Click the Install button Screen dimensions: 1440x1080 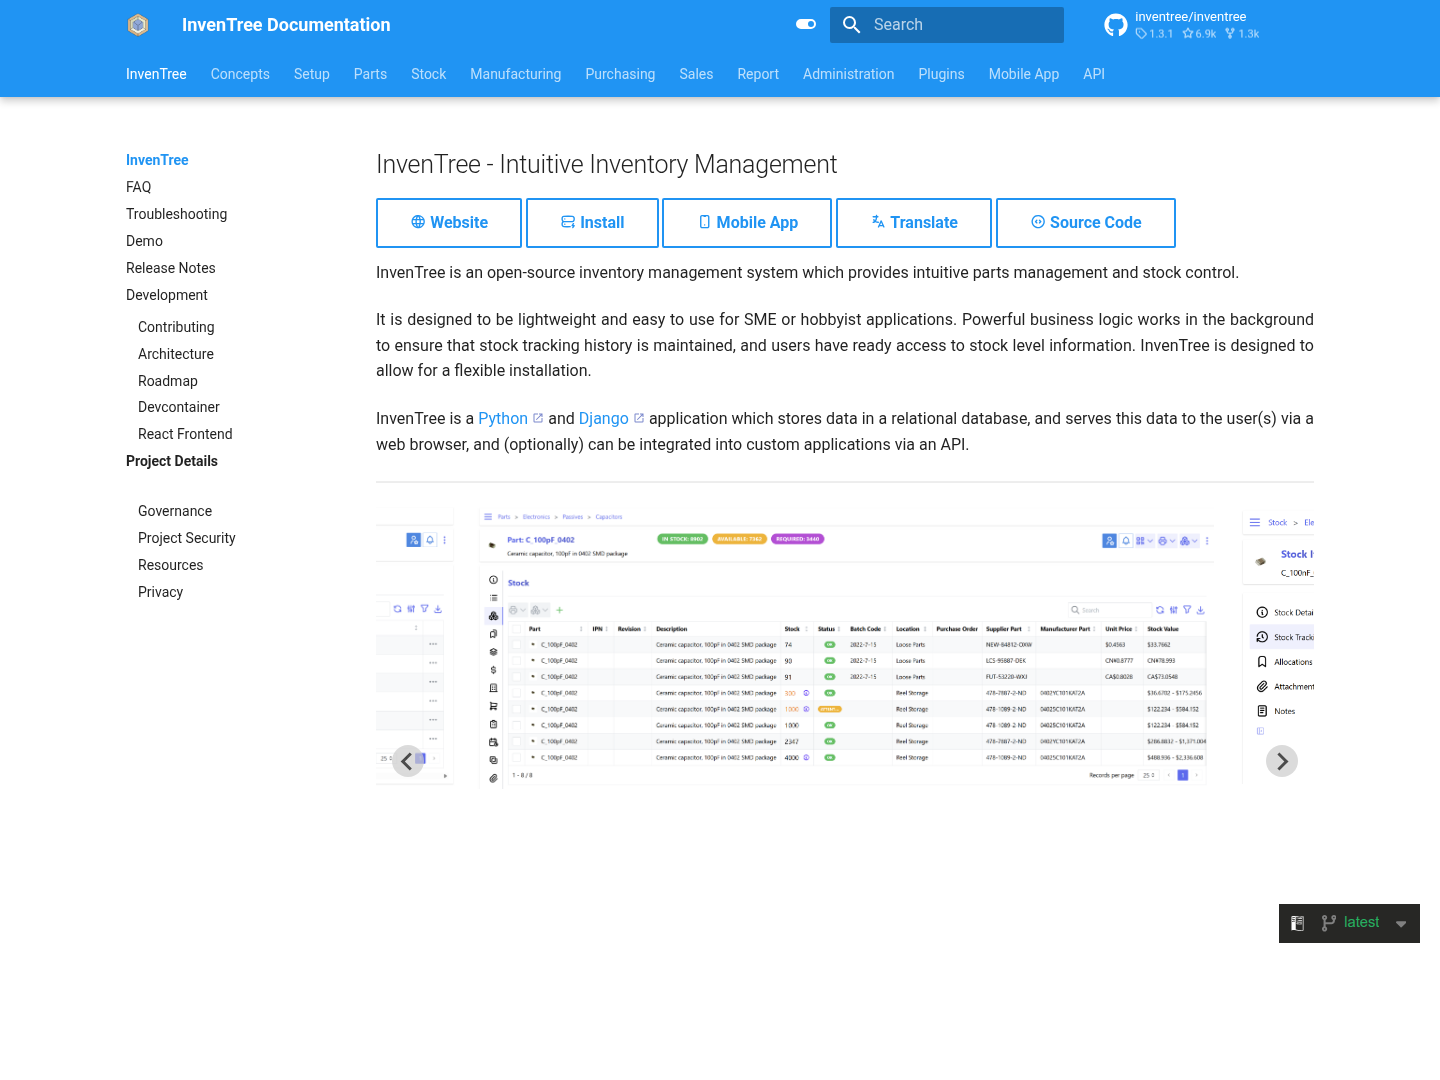[x=592, y=223]
